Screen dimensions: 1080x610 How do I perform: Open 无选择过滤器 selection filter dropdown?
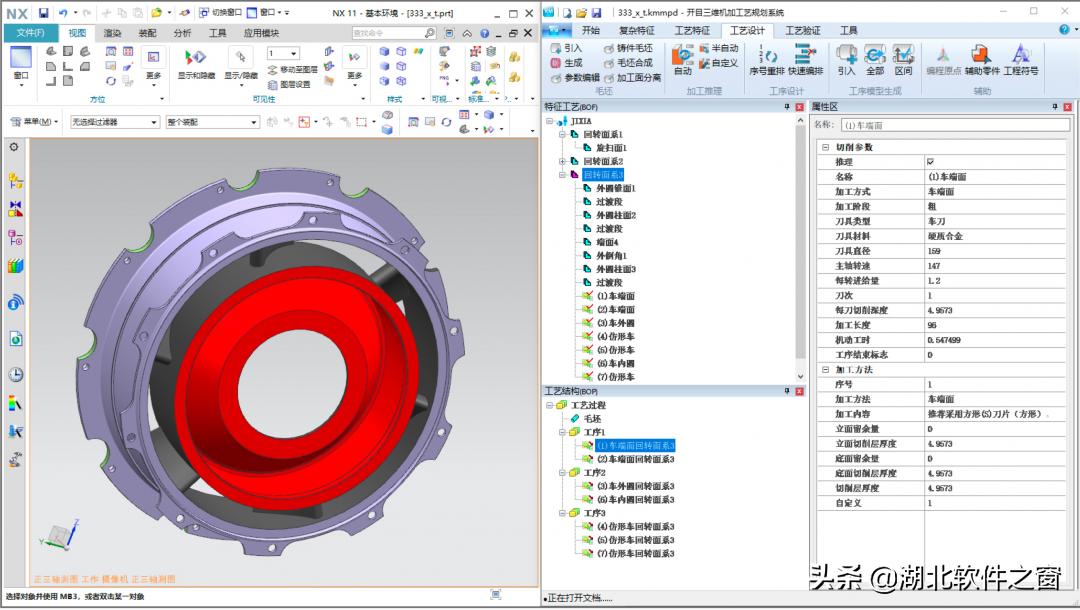tap(115, 122)
